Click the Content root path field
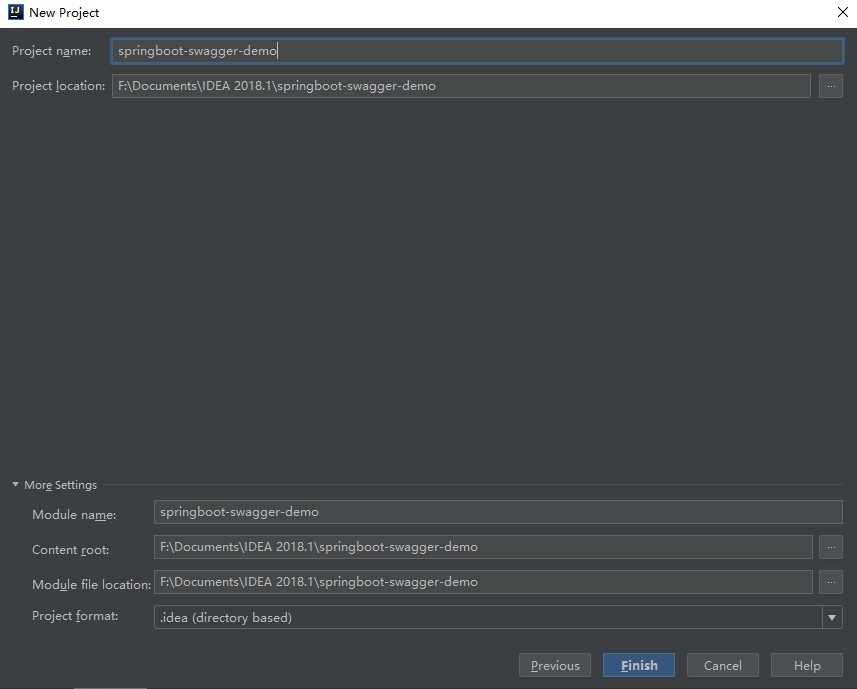Image resolution: width=857 pixels, height=689 pixels. 483,547
